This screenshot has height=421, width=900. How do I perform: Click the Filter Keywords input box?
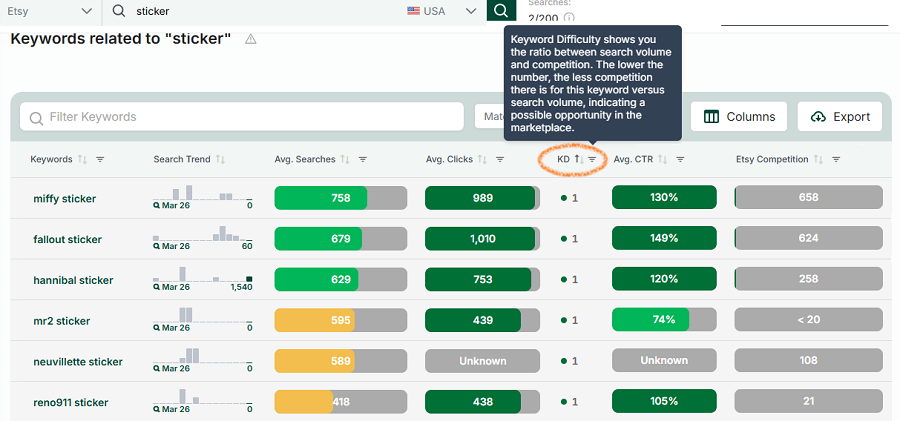click(242, 117)
